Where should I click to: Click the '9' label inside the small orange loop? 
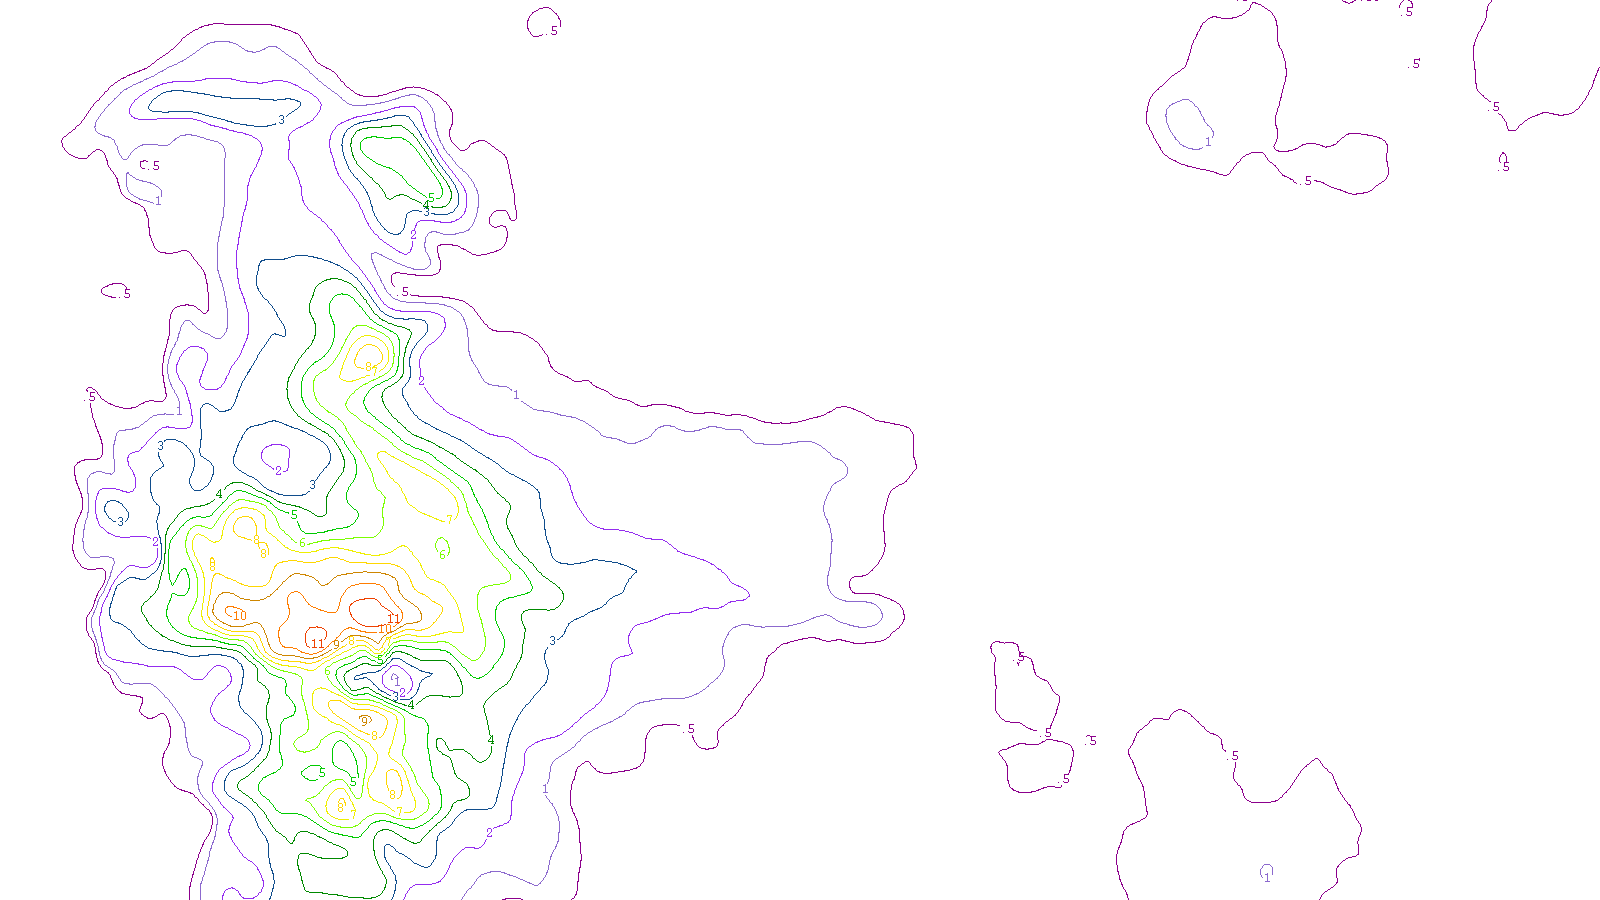coord(365,720)
